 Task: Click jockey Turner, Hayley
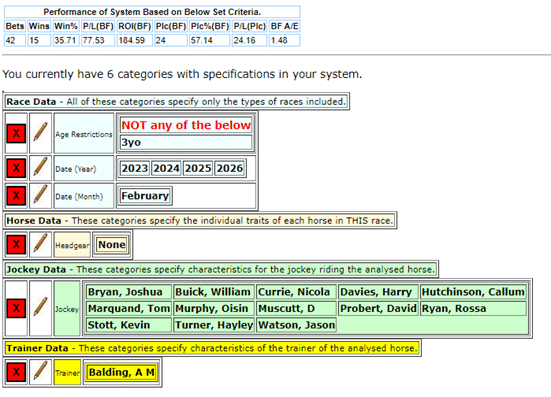click(x=213, y=325)
